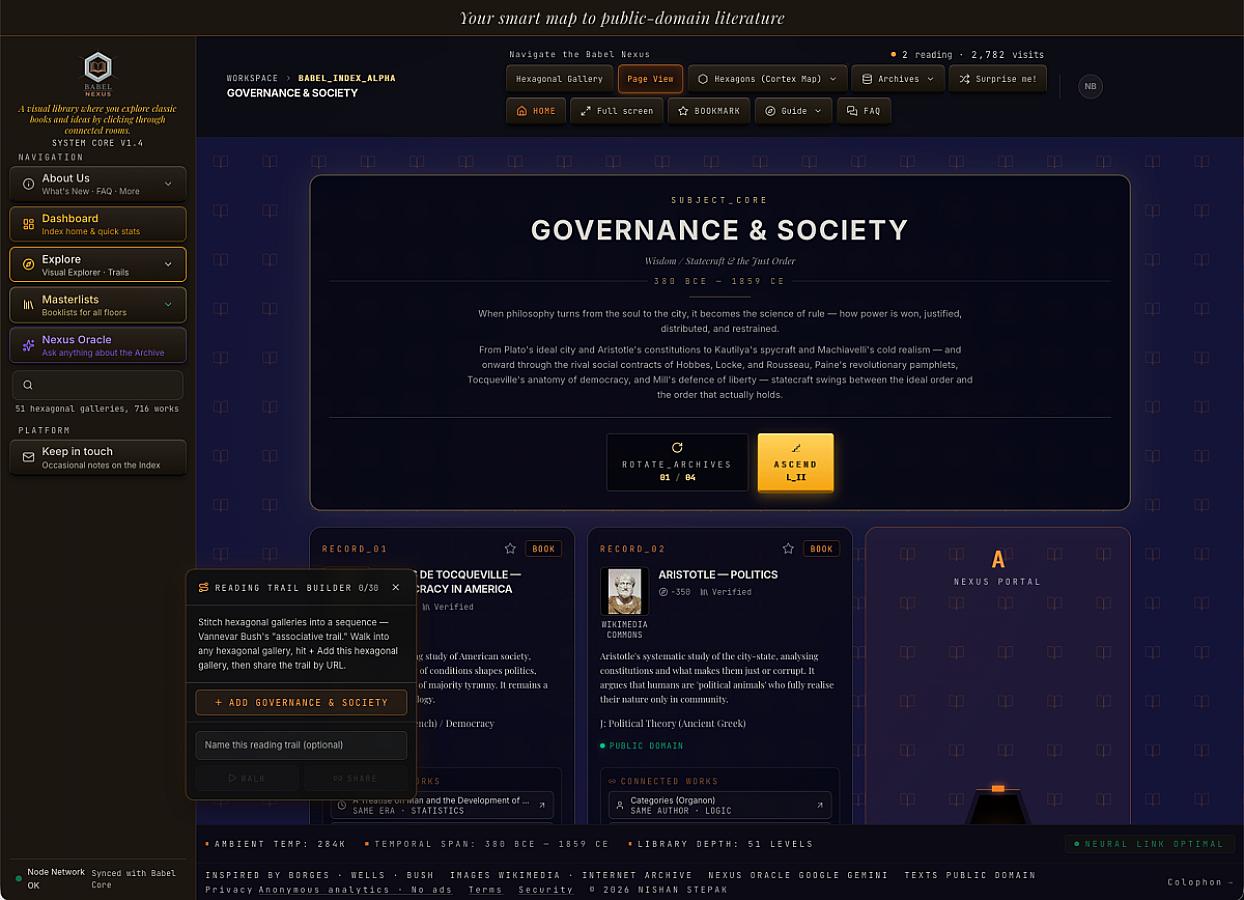Open the Guide dropdown menu
Screen dimensions: 1244x900
click(x=794, y=111)
